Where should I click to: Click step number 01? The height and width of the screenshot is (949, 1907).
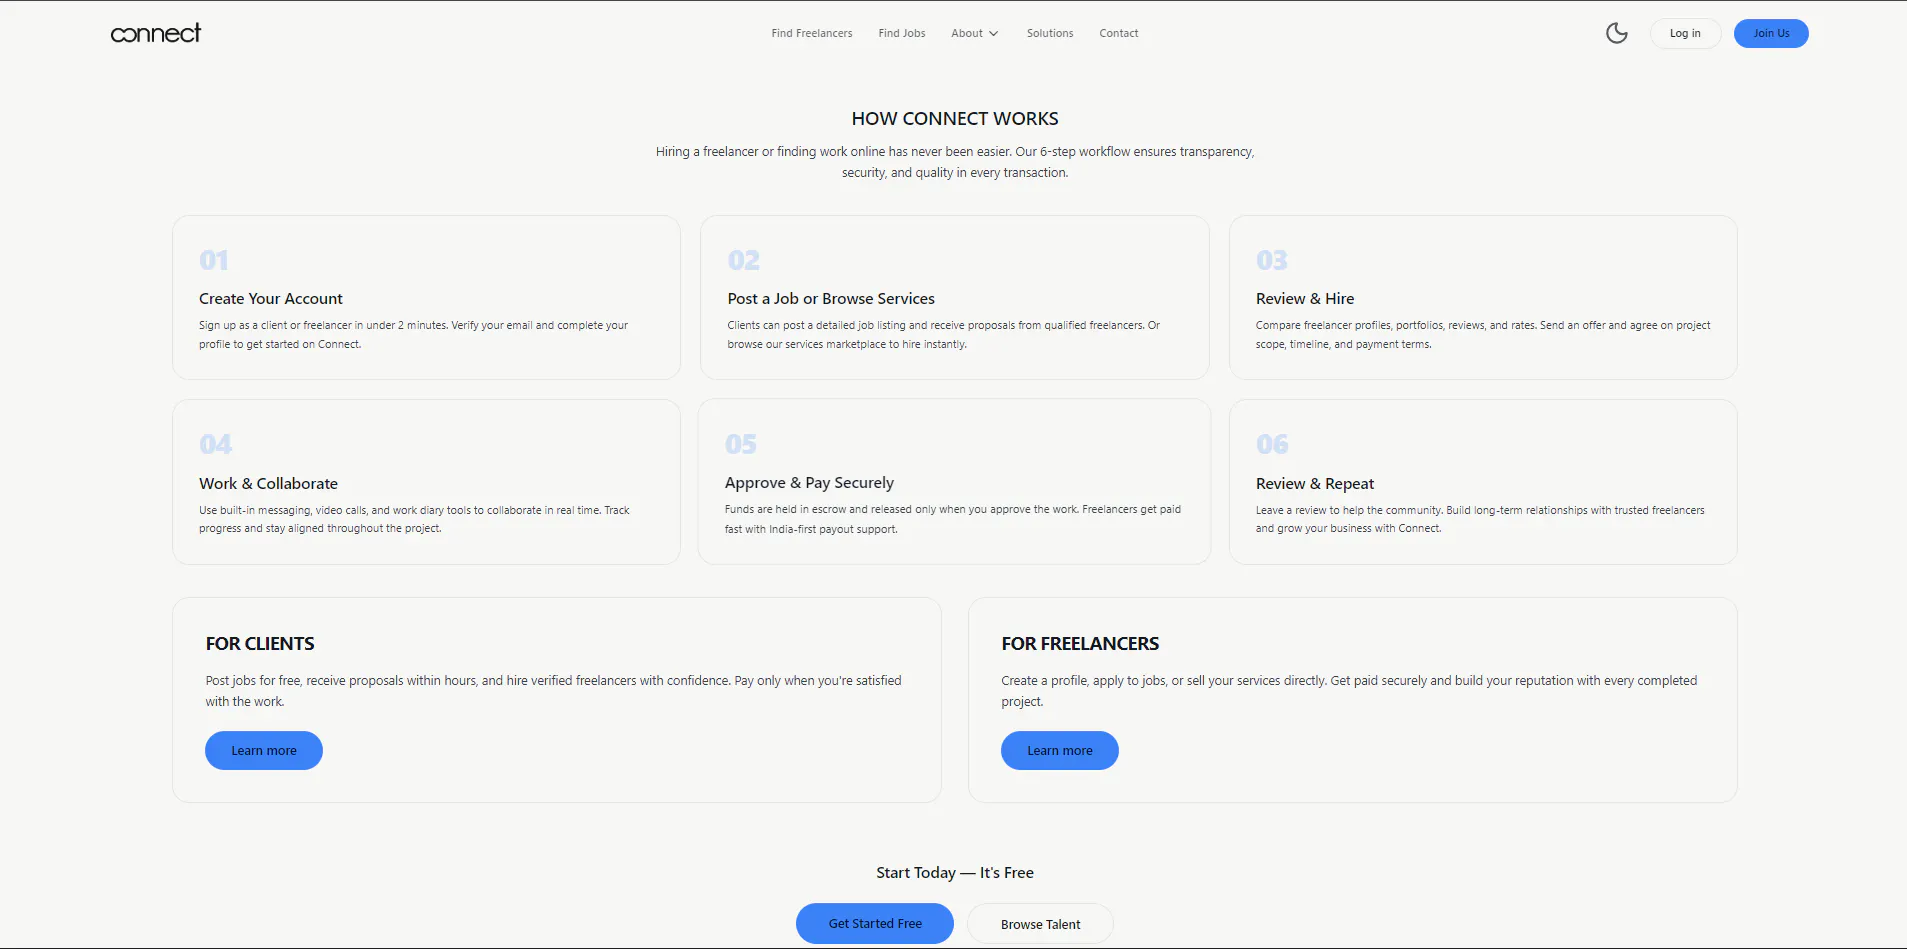tap(214, 260)
